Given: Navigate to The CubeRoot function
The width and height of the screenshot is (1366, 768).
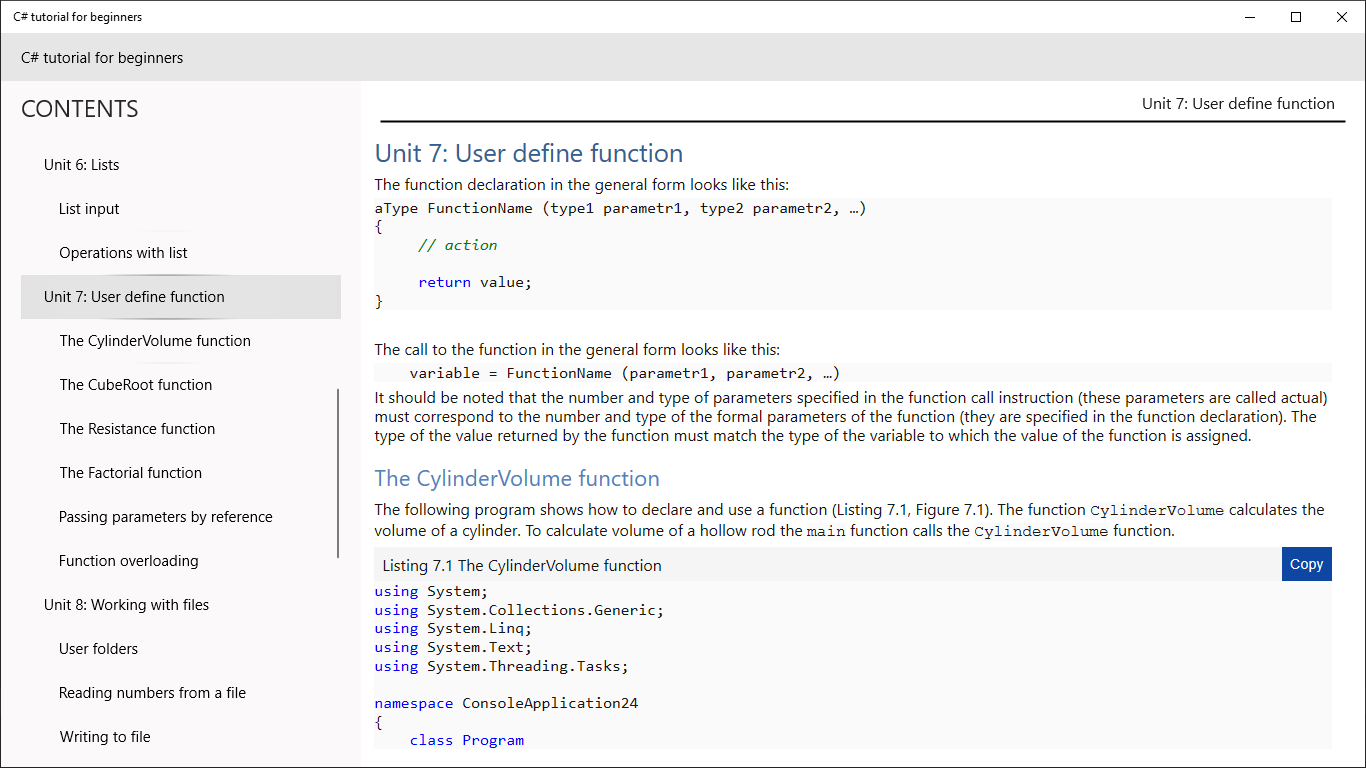Looking at the screenshot, I should (136, 385).
